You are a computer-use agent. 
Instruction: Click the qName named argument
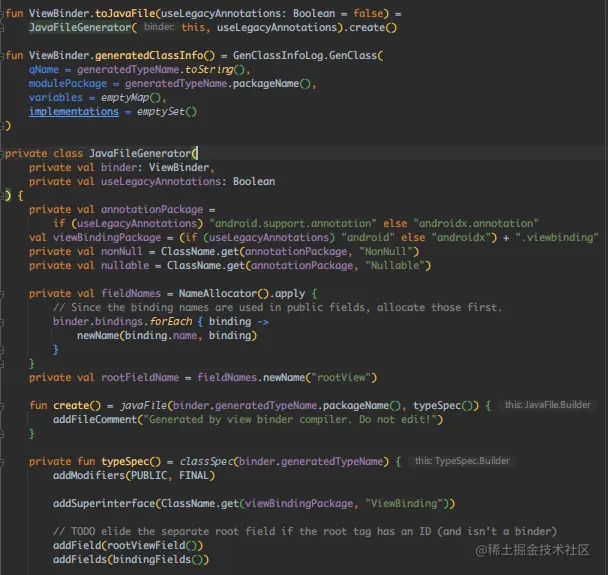click(x=44, y=69)
